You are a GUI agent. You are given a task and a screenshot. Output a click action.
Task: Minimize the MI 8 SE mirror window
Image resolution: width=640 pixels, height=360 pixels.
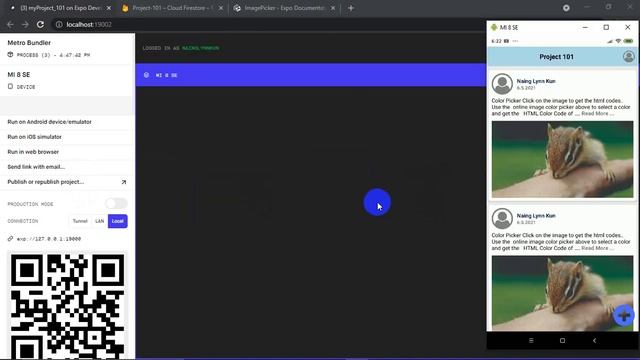585,27
